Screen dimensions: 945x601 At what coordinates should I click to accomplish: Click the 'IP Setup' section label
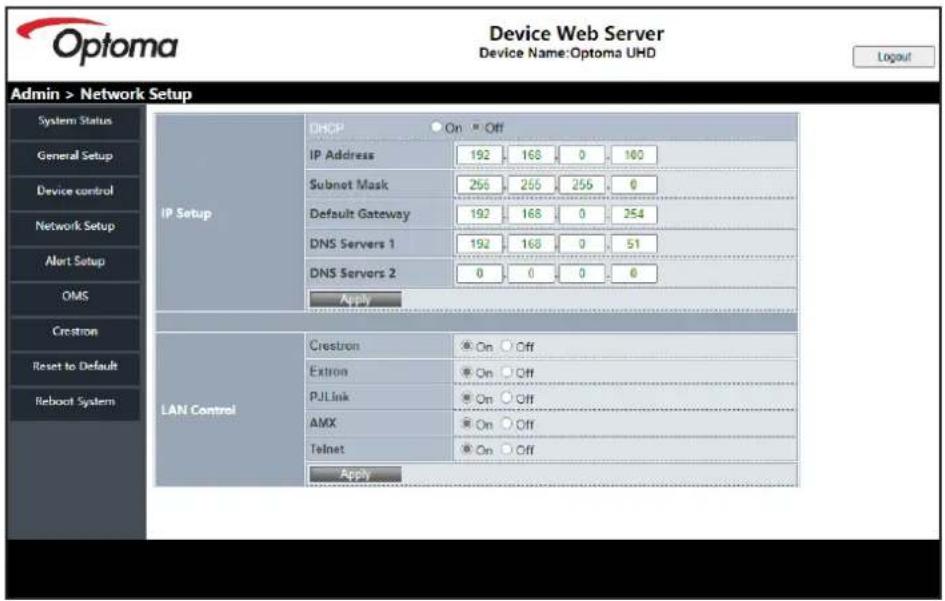click(186, 213)
